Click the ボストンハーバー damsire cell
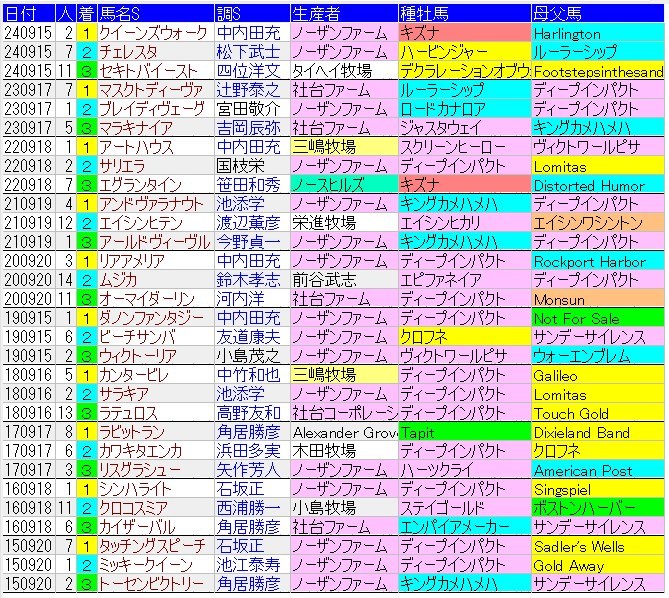669x598 pixels. tap(597, 509)
